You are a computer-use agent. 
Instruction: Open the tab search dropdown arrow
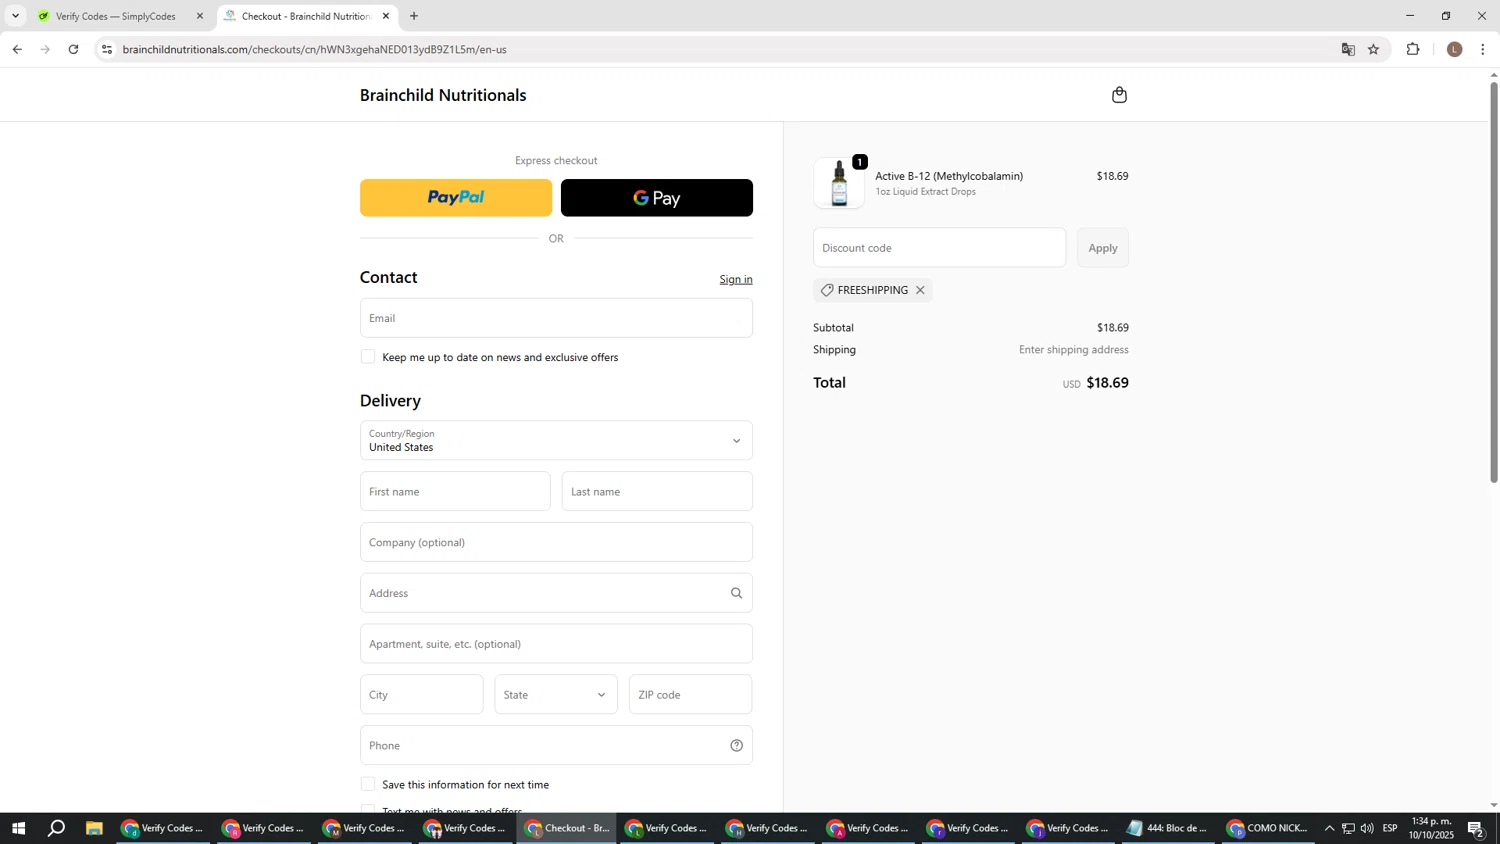(15, 16)
